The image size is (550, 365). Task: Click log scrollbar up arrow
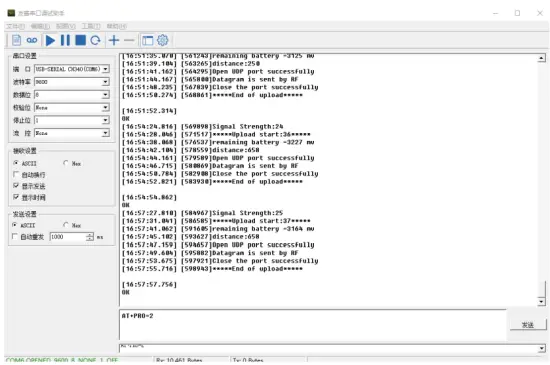pos(542,58)
